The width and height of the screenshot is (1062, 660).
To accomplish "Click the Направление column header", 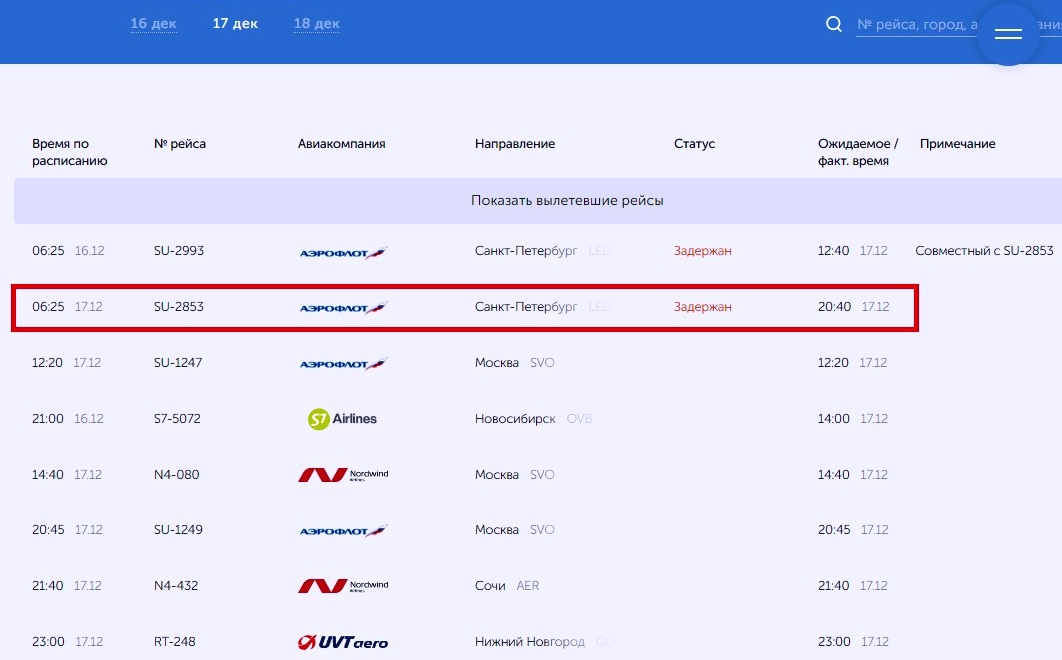I will pos(515,144).
